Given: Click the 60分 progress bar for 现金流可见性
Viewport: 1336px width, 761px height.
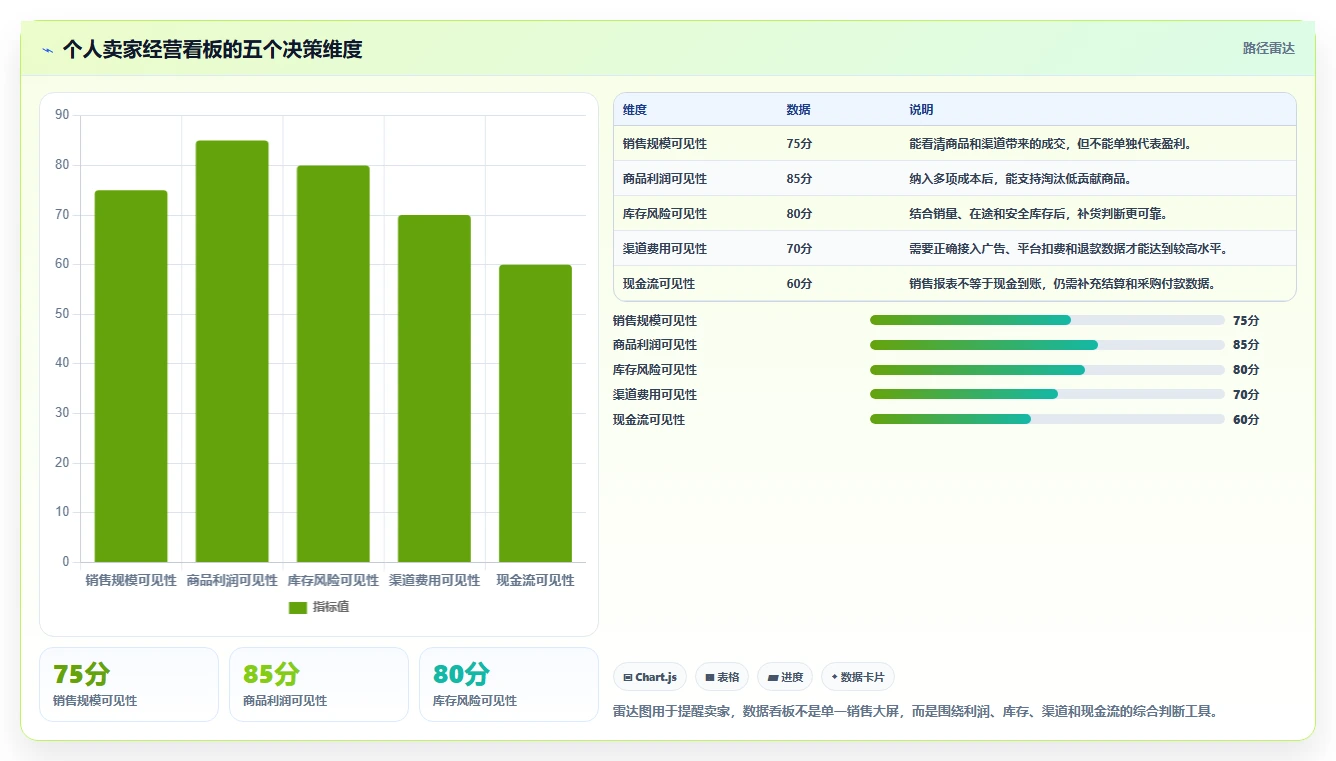Looking at the screenshot, I should pos(1047,419).
